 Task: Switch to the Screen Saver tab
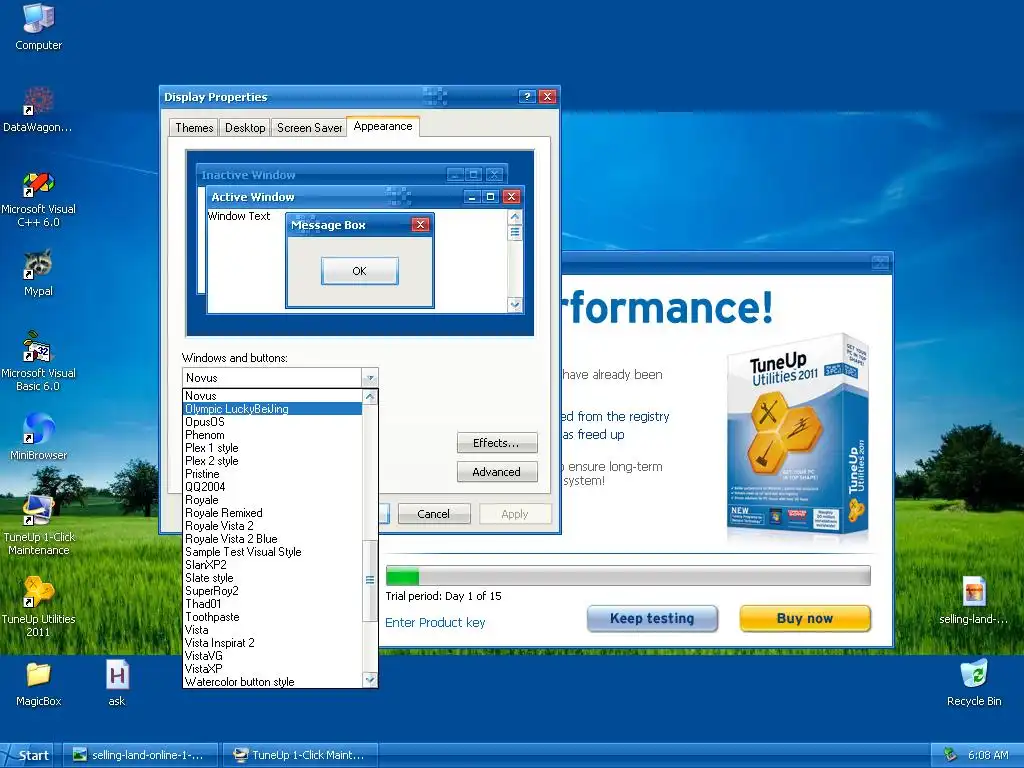[309, 128]
